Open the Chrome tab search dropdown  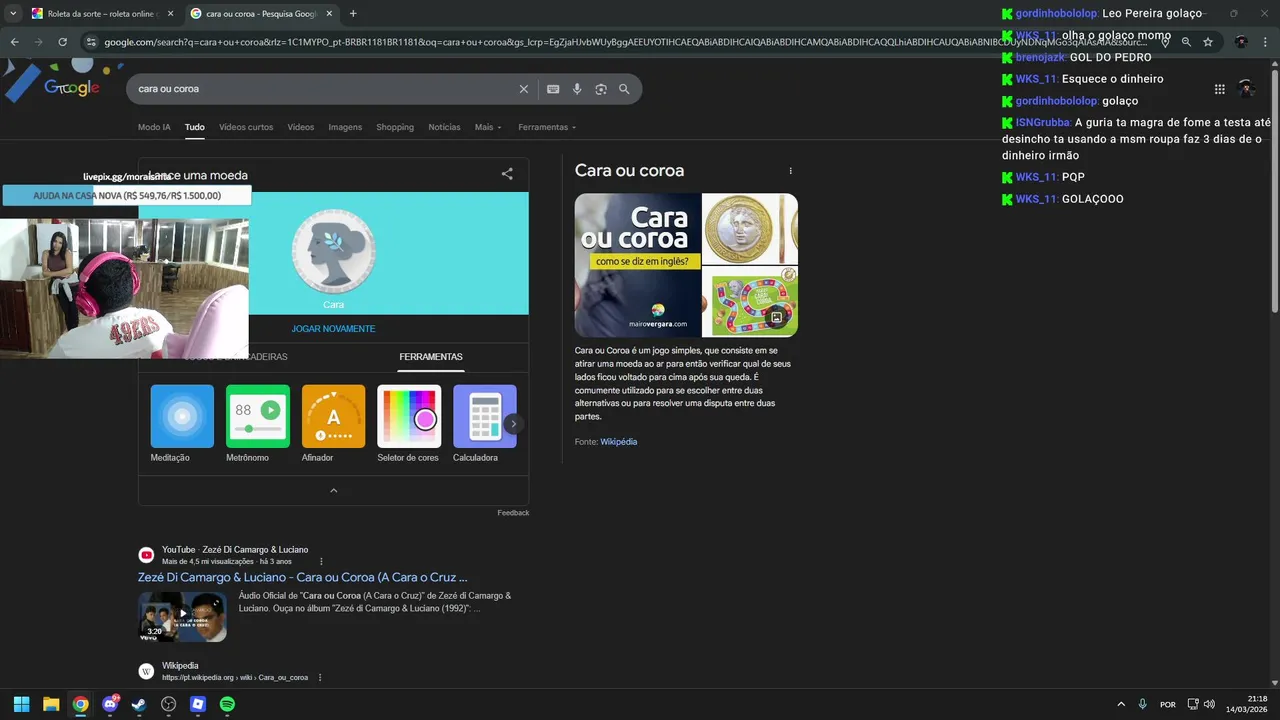(x=14, y=14)
